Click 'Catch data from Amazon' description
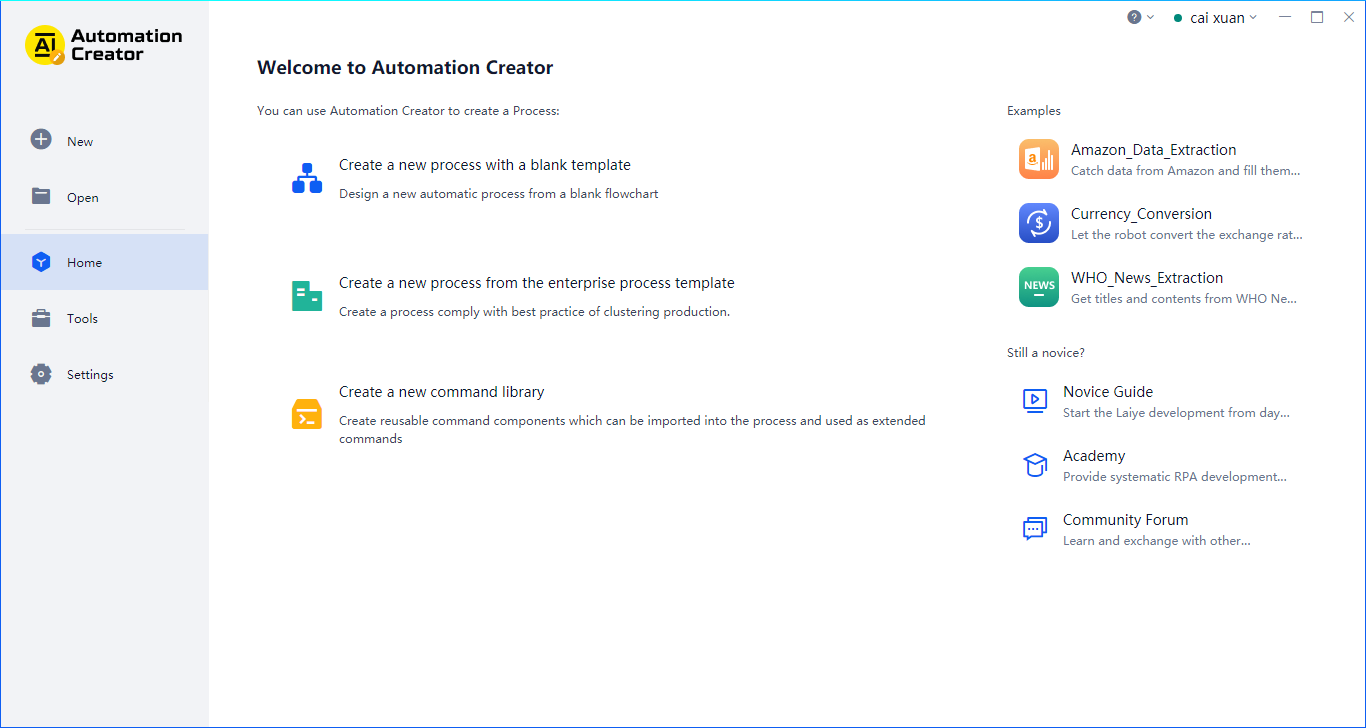This screenshot has height=728, width=1366. (x=1186, y=171)
